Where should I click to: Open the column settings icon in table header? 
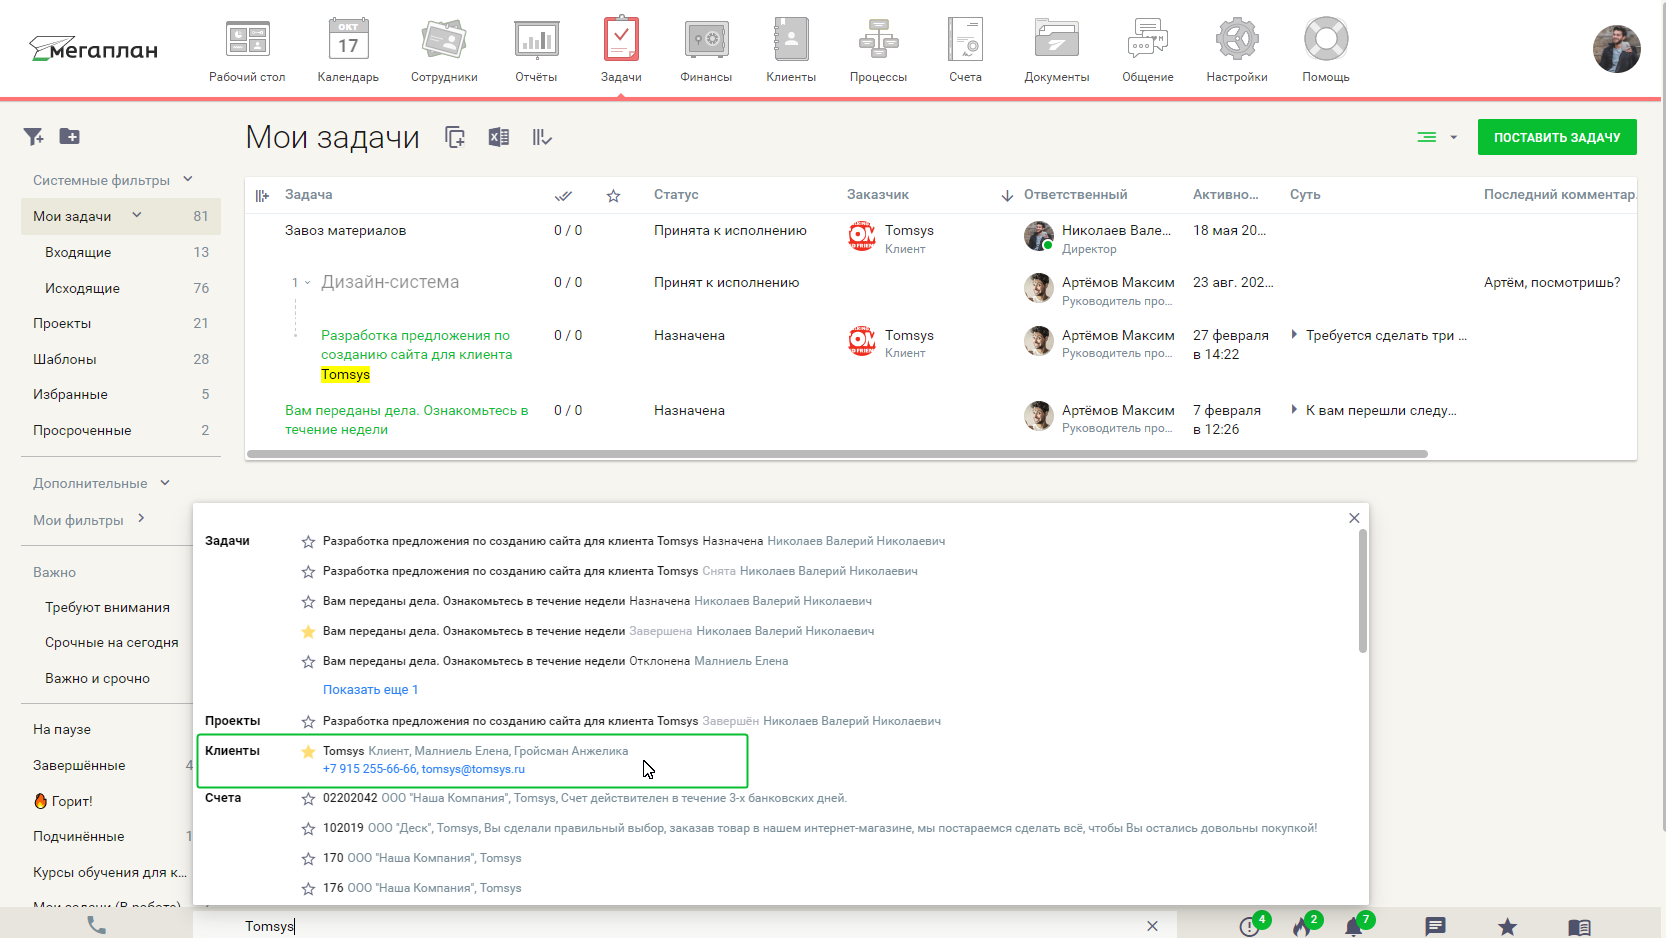click(x=262, y=196)
